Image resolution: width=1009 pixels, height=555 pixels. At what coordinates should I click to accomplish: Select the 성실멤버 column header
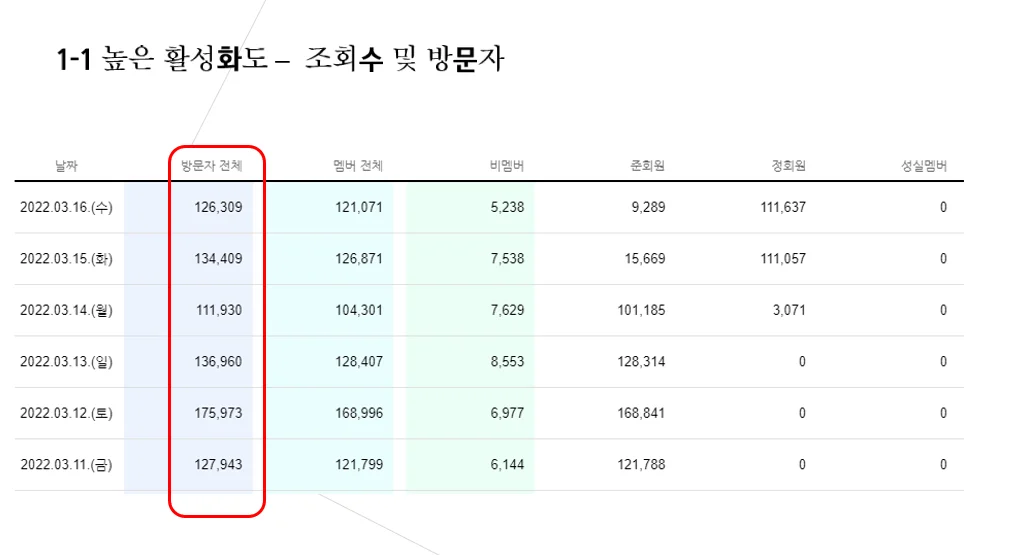click(923, 166)
